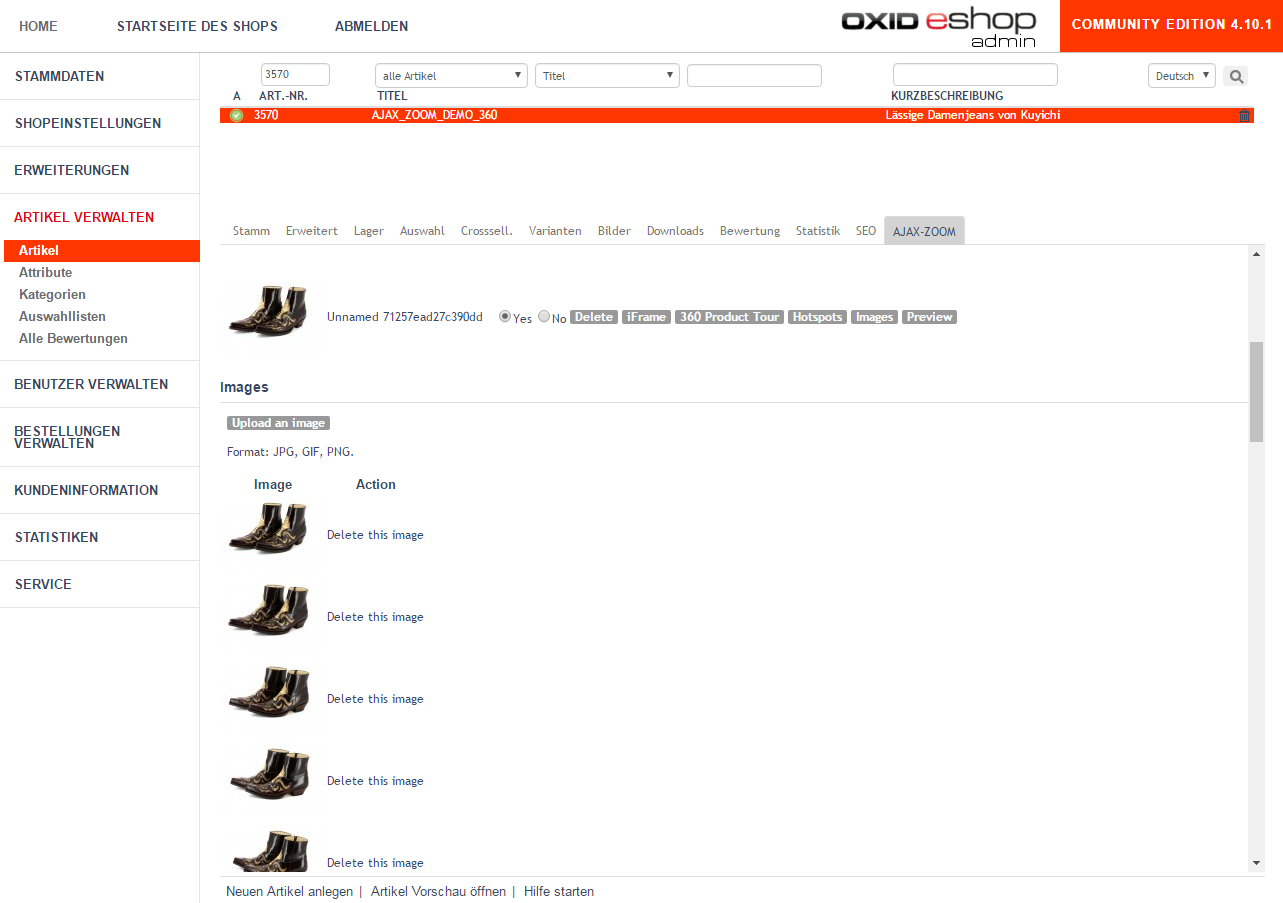The height and width of the screenshot is (903, 1283).
Task: Switch to the Downloads tab
Action: point(675,231)
